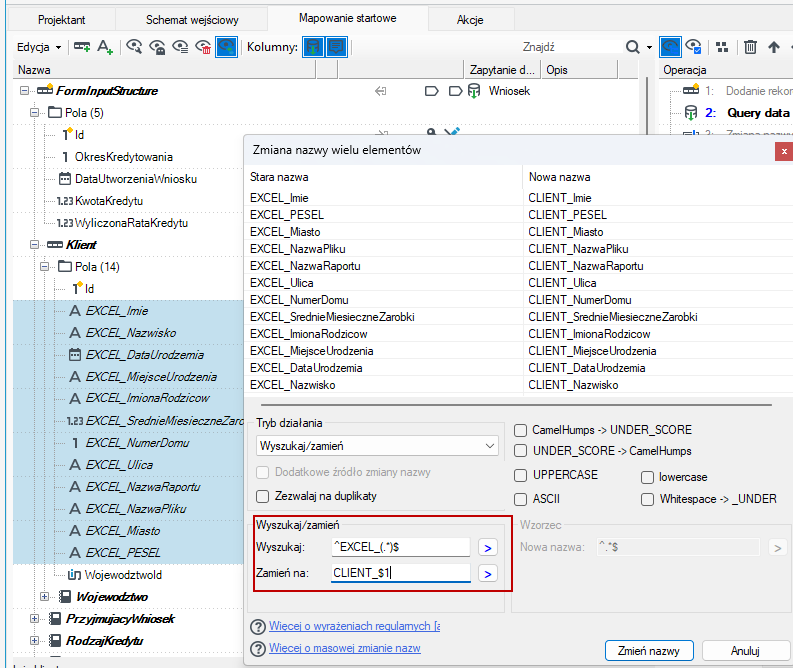Click the book icon of RodzajKredytu

click(x=55, y=641)
